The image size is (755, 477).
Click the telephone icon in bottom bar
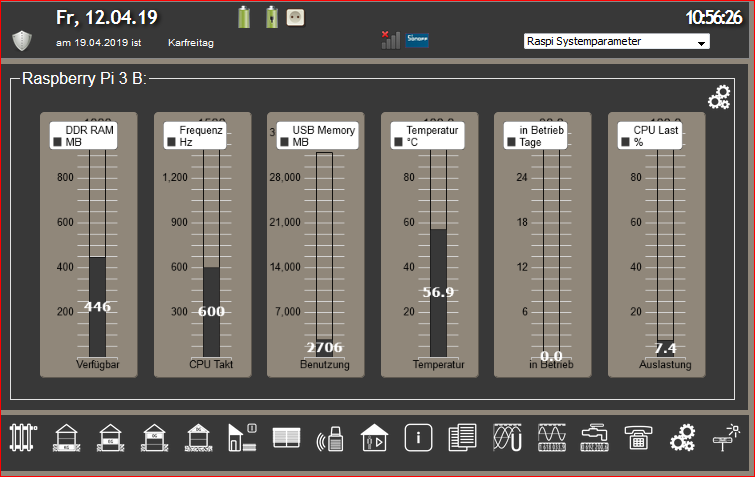coord(637,437)
